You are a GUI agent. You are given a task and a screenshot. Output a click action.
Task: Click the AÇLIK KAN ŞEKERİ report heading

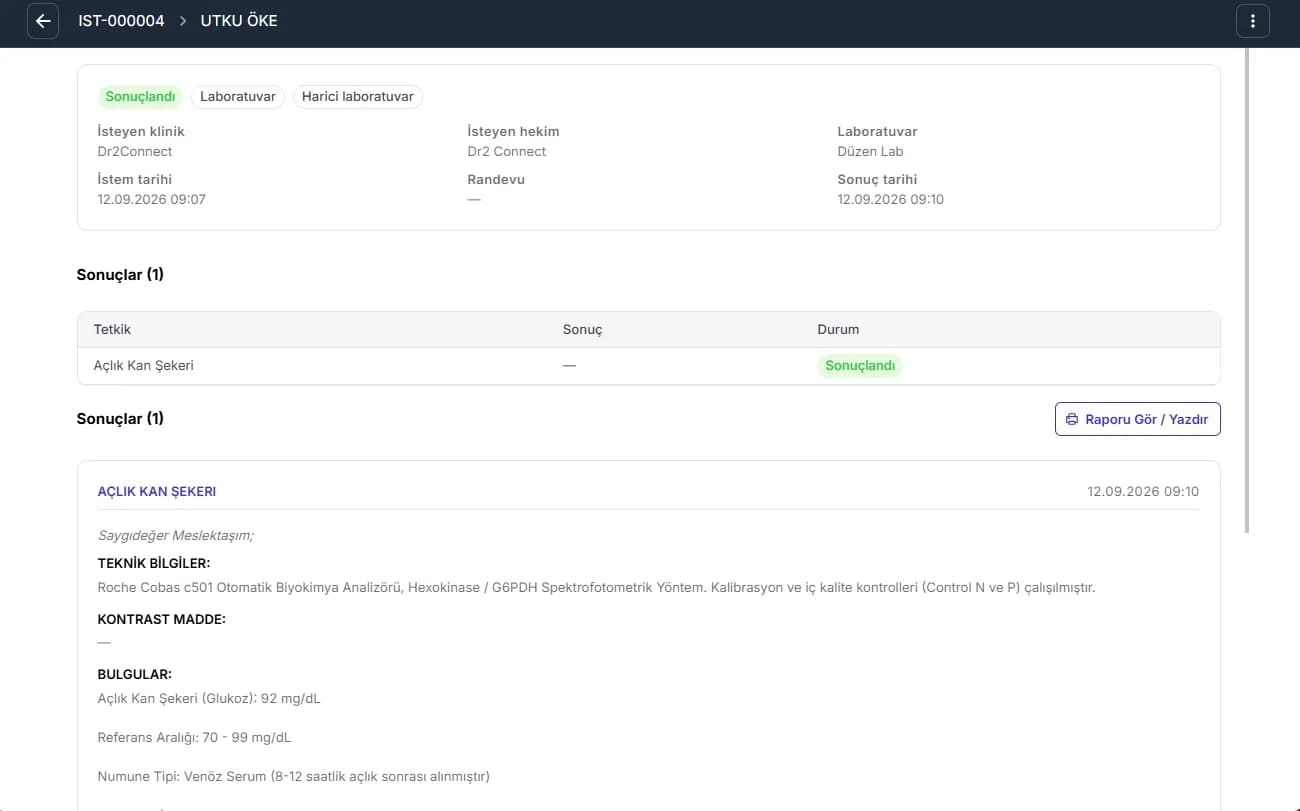157,492
